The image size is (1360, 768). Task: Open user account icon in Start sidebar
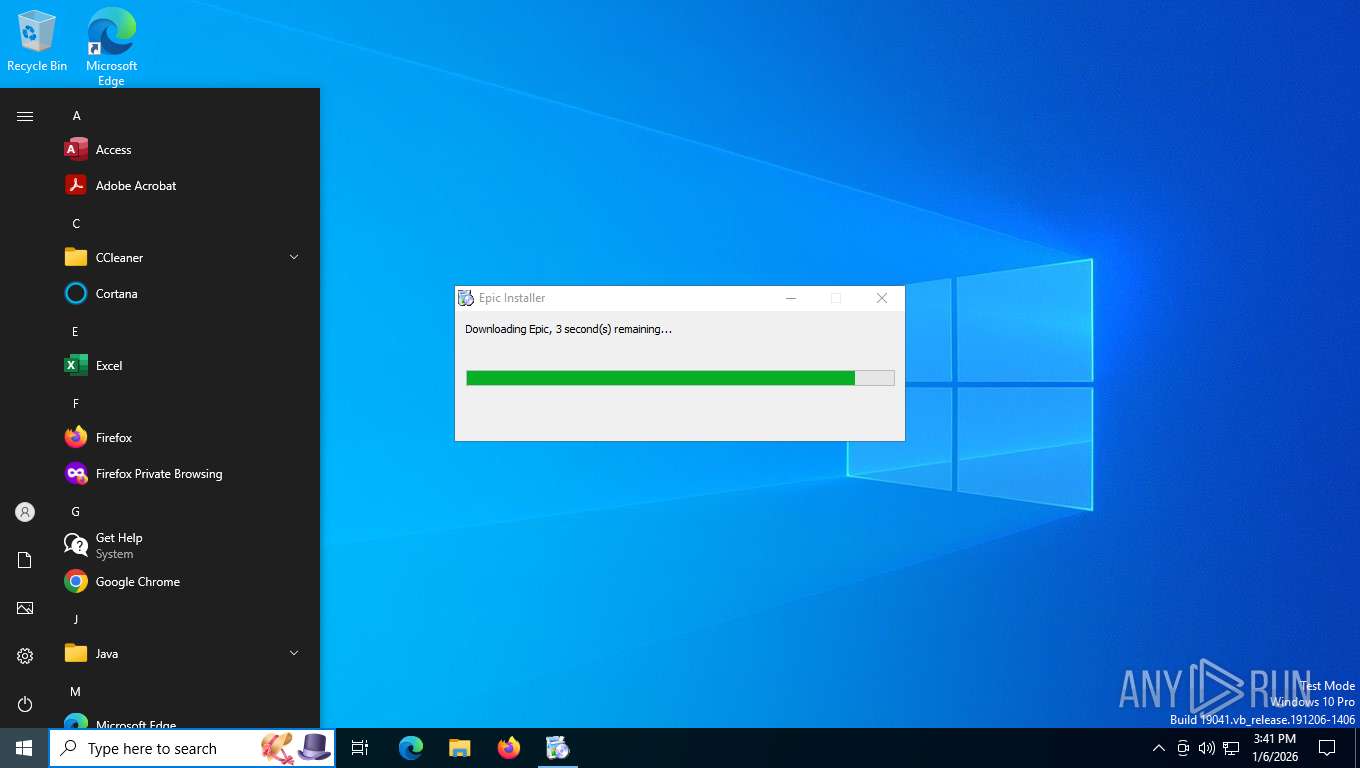coord(25,512)
